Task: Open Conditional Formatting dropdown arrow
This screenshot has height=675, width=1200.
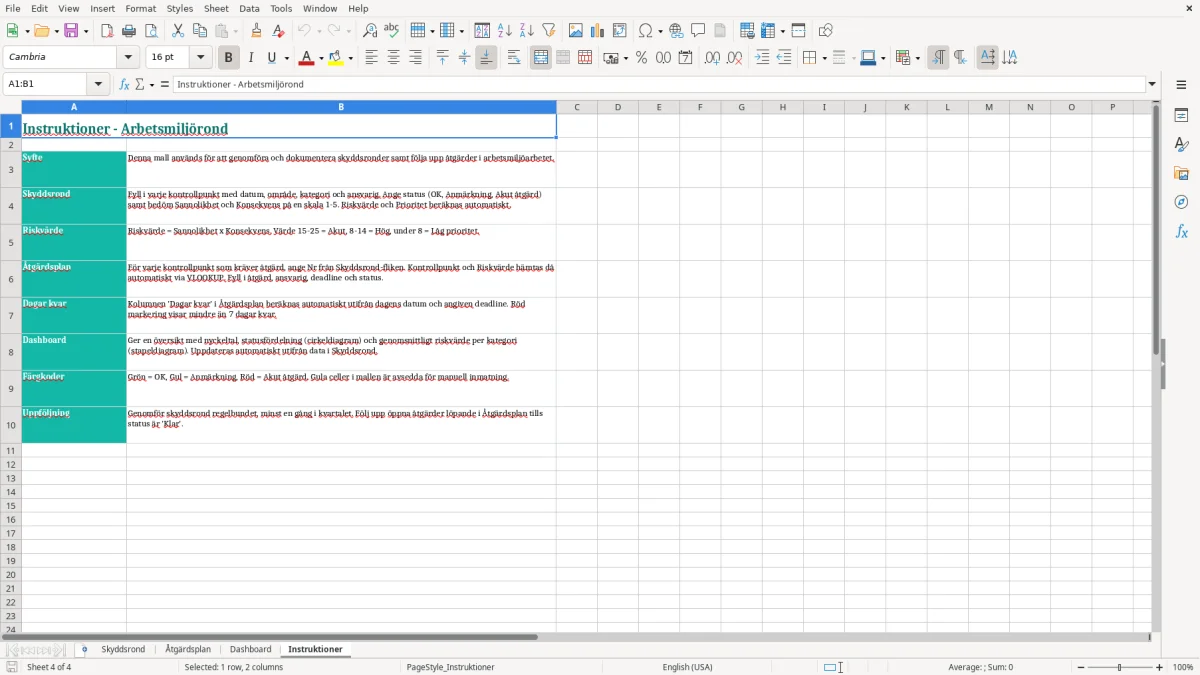Action: tap(917, 58)
